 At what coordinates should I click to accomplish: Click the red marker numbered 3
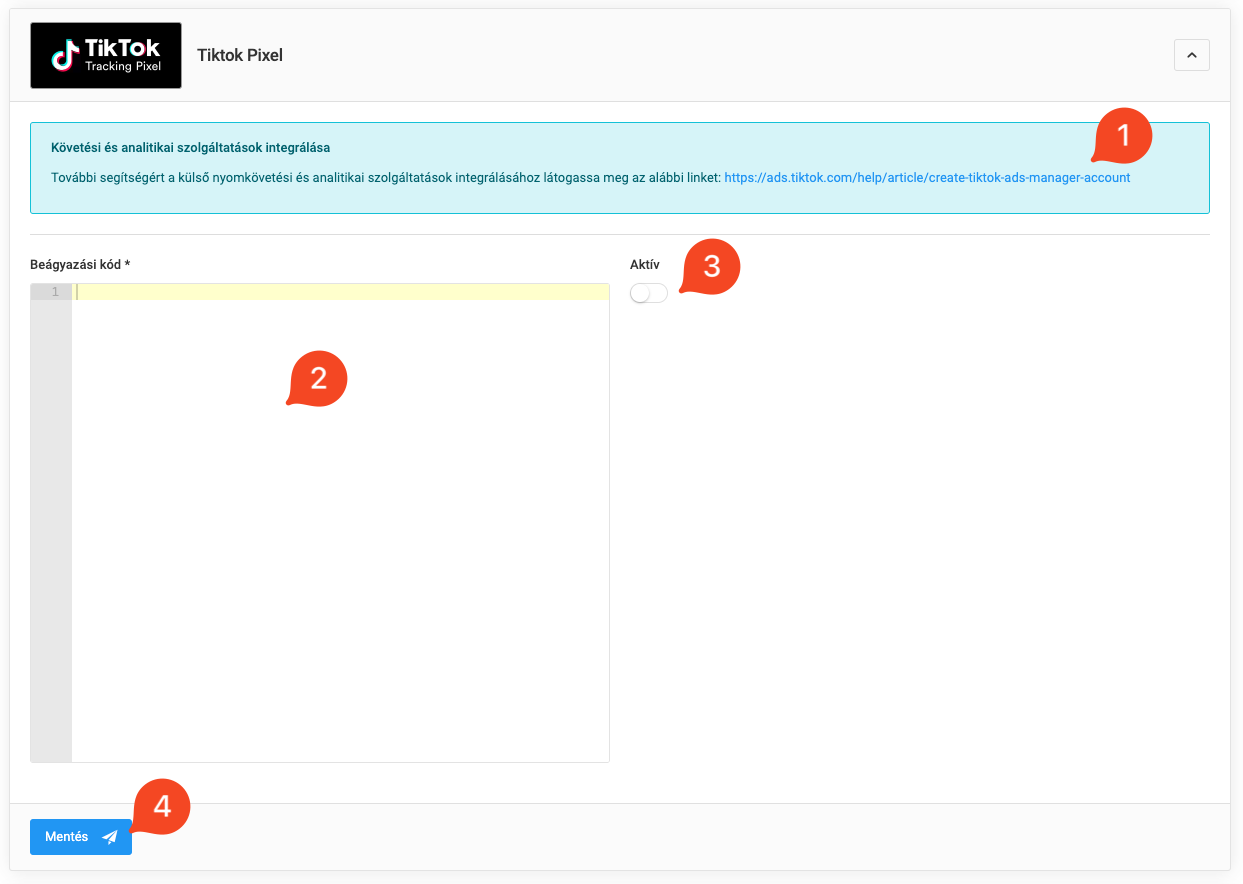[x=711, y=267]
